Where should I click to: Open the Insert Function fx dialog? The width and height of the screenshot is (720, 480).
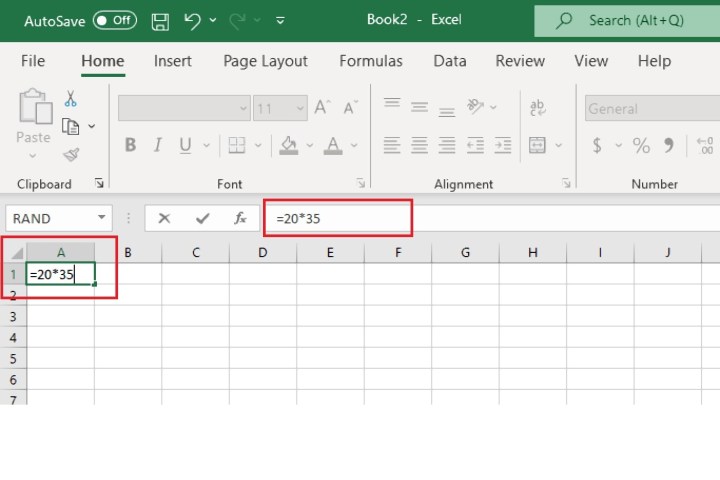(240, 218)
